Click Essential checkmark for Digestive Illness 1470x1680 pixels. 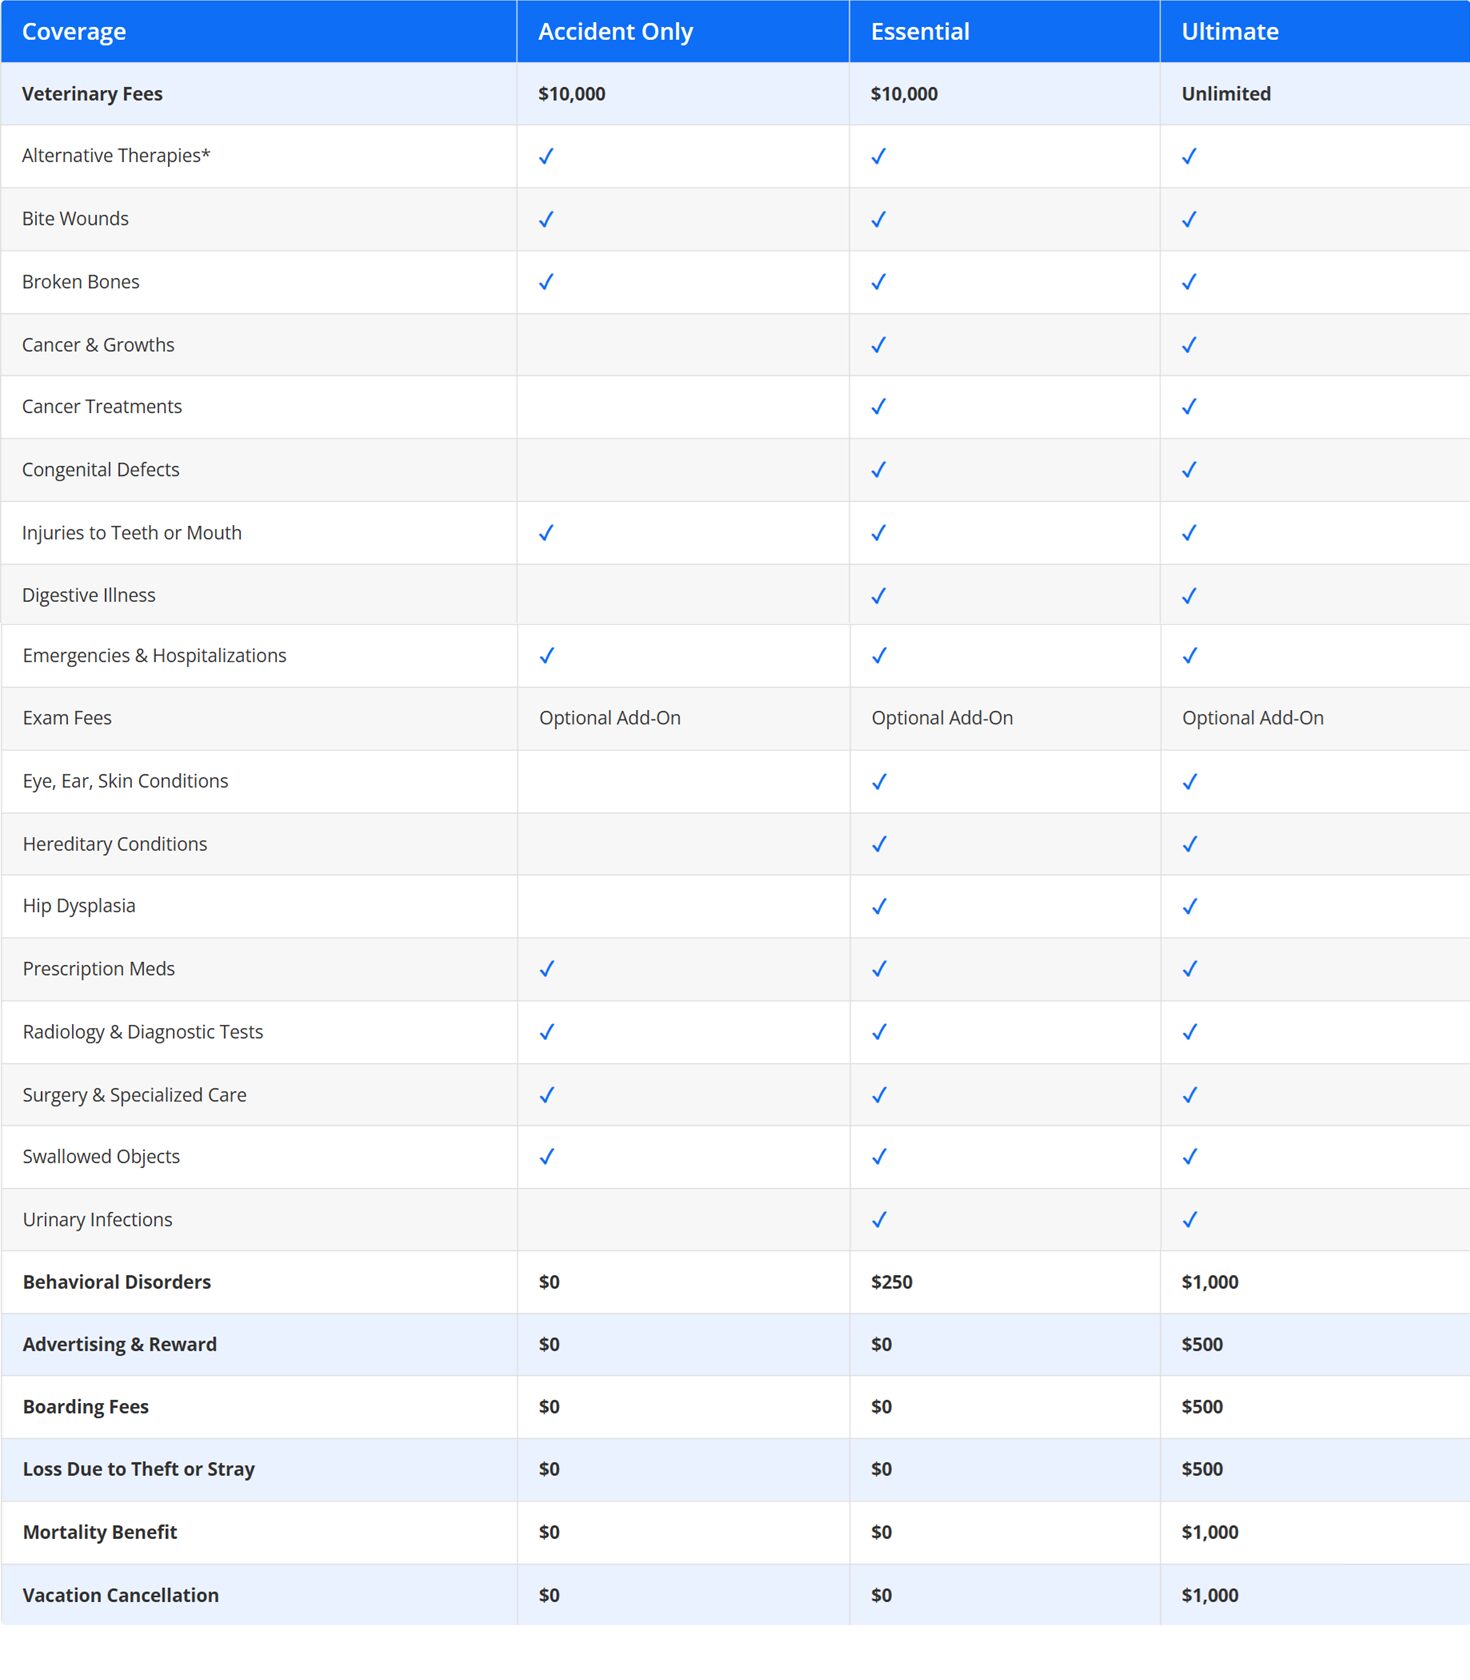click(x=878, y=596)
